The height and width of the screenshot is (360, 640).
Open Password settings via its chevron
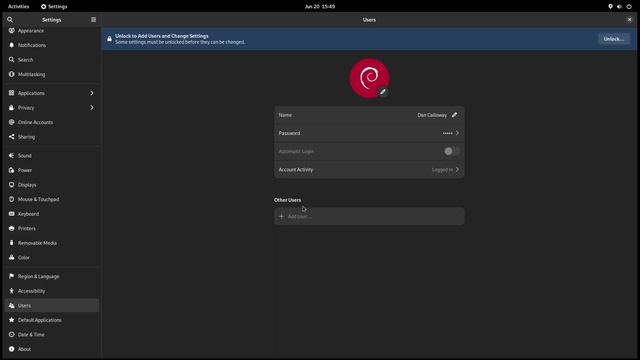click(x=457, y=133)
